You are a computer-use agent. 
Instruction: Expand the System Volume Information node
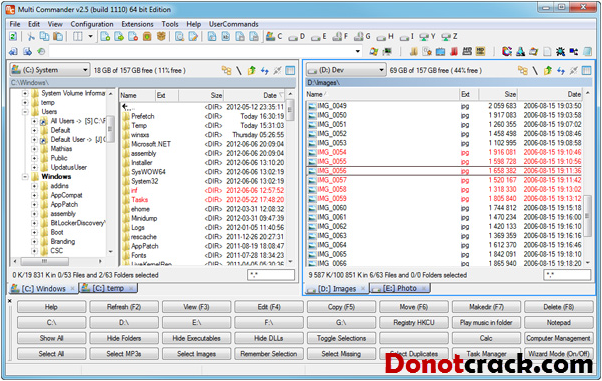[x=25, y=93]
